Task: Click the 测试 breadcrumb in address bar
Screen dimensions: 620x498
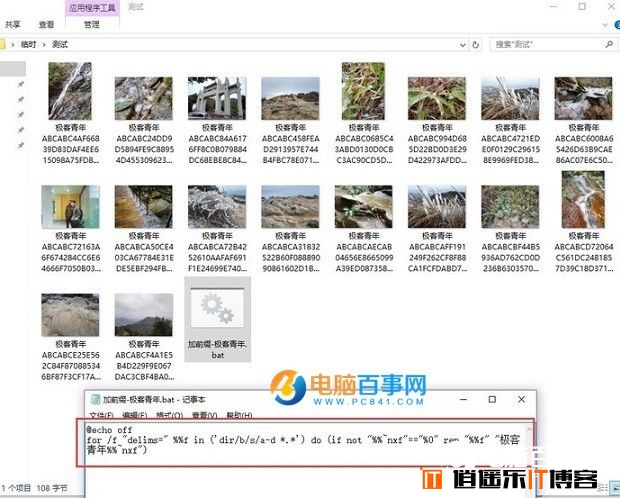Action: pos(60,44)
